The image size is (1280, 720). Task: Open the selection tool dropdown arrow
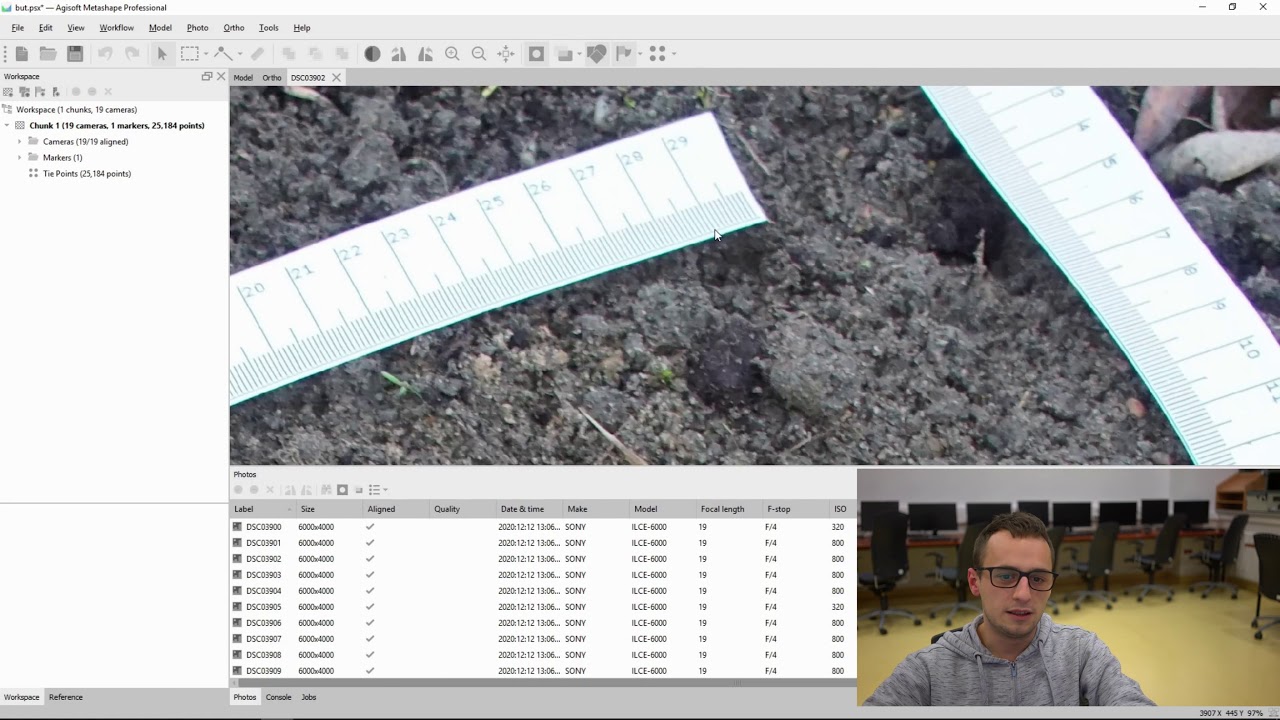pyautogui.click(x=205, y=54)
